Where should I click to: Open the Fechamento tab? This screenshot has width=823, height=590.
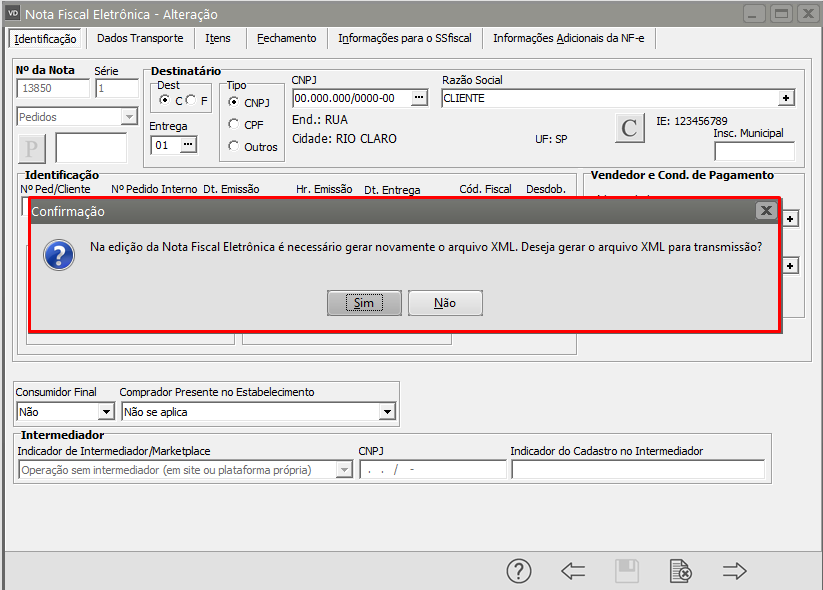[x=286, y=38]
